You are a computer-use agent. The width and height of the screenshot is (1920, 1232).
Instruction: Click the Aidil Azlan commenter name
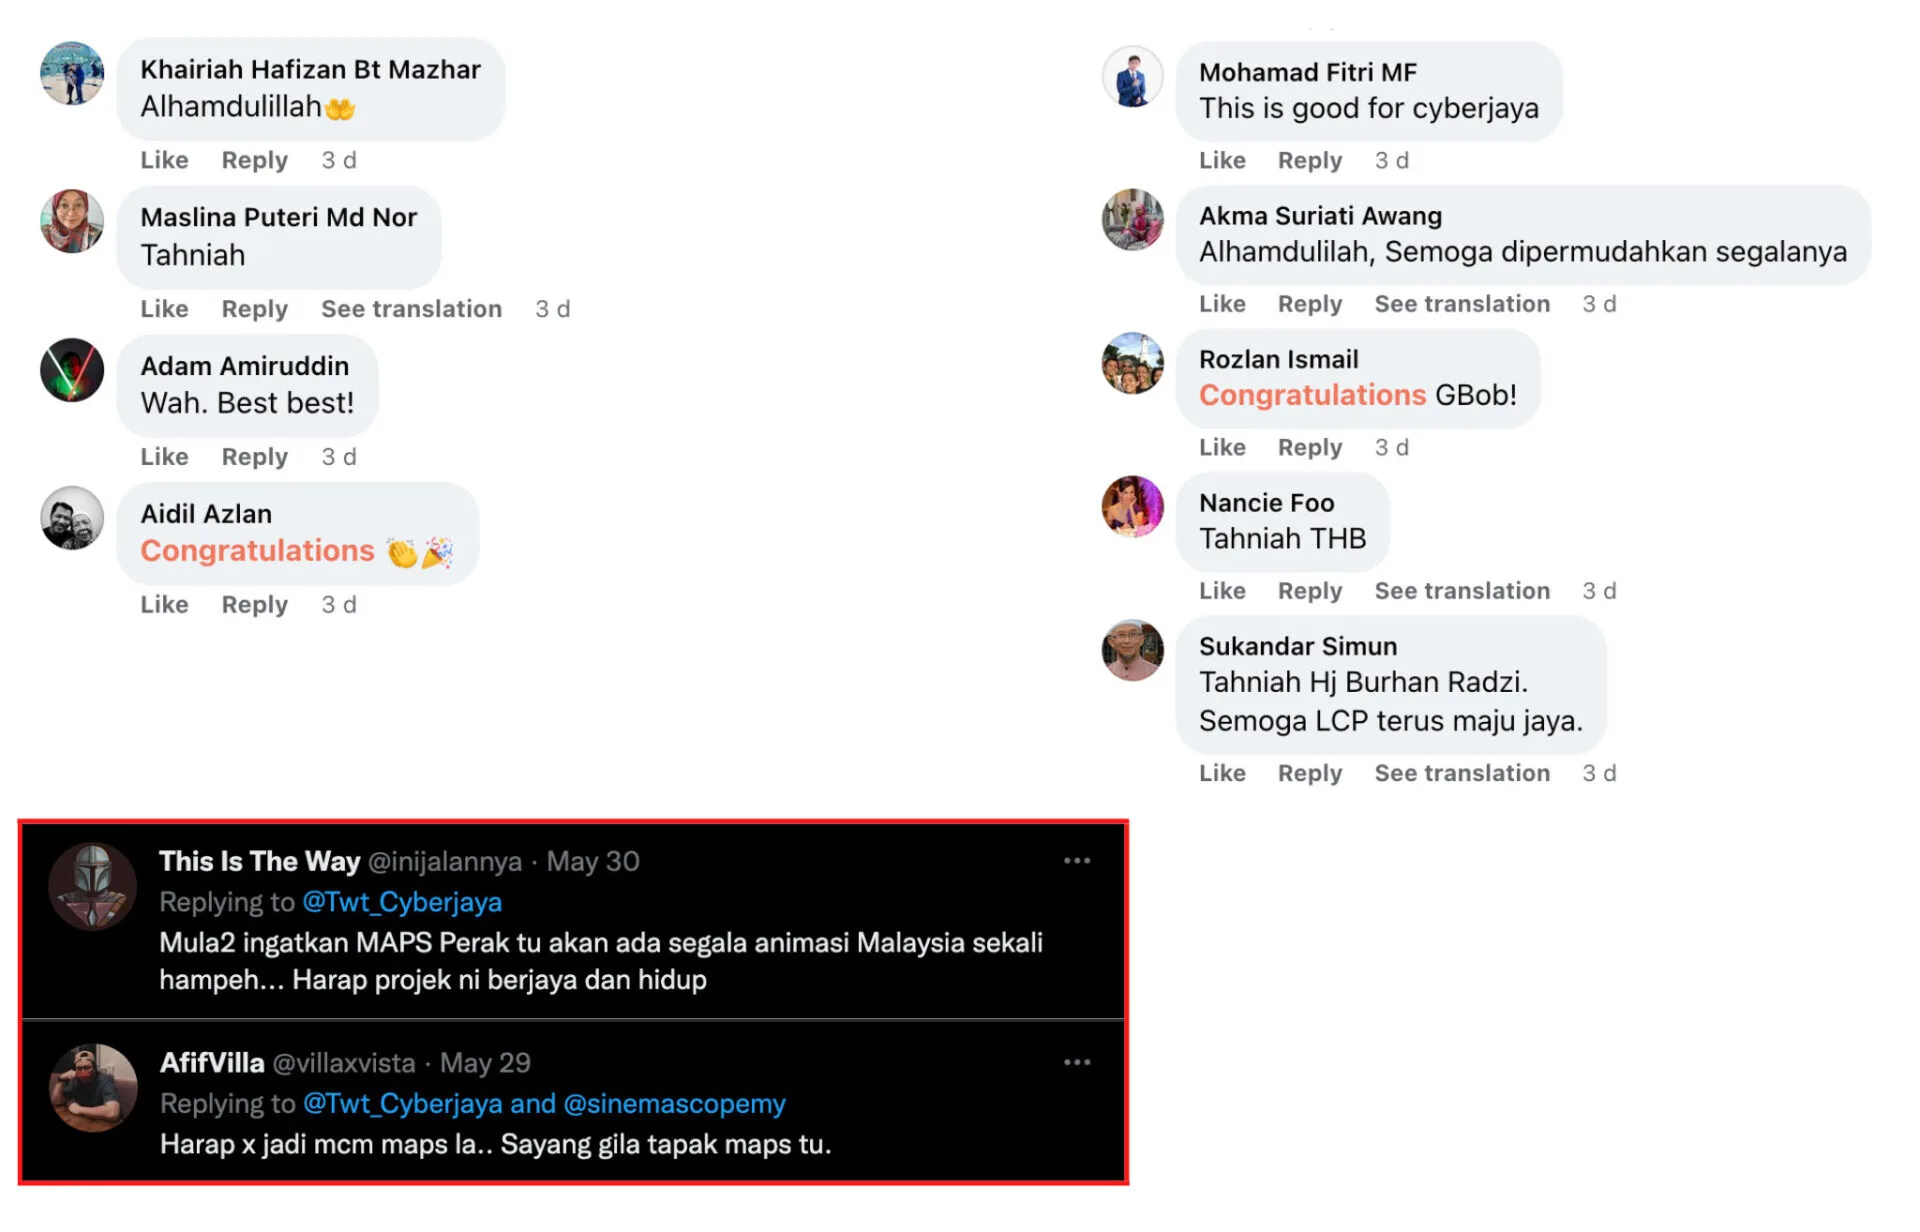(206, 514)
